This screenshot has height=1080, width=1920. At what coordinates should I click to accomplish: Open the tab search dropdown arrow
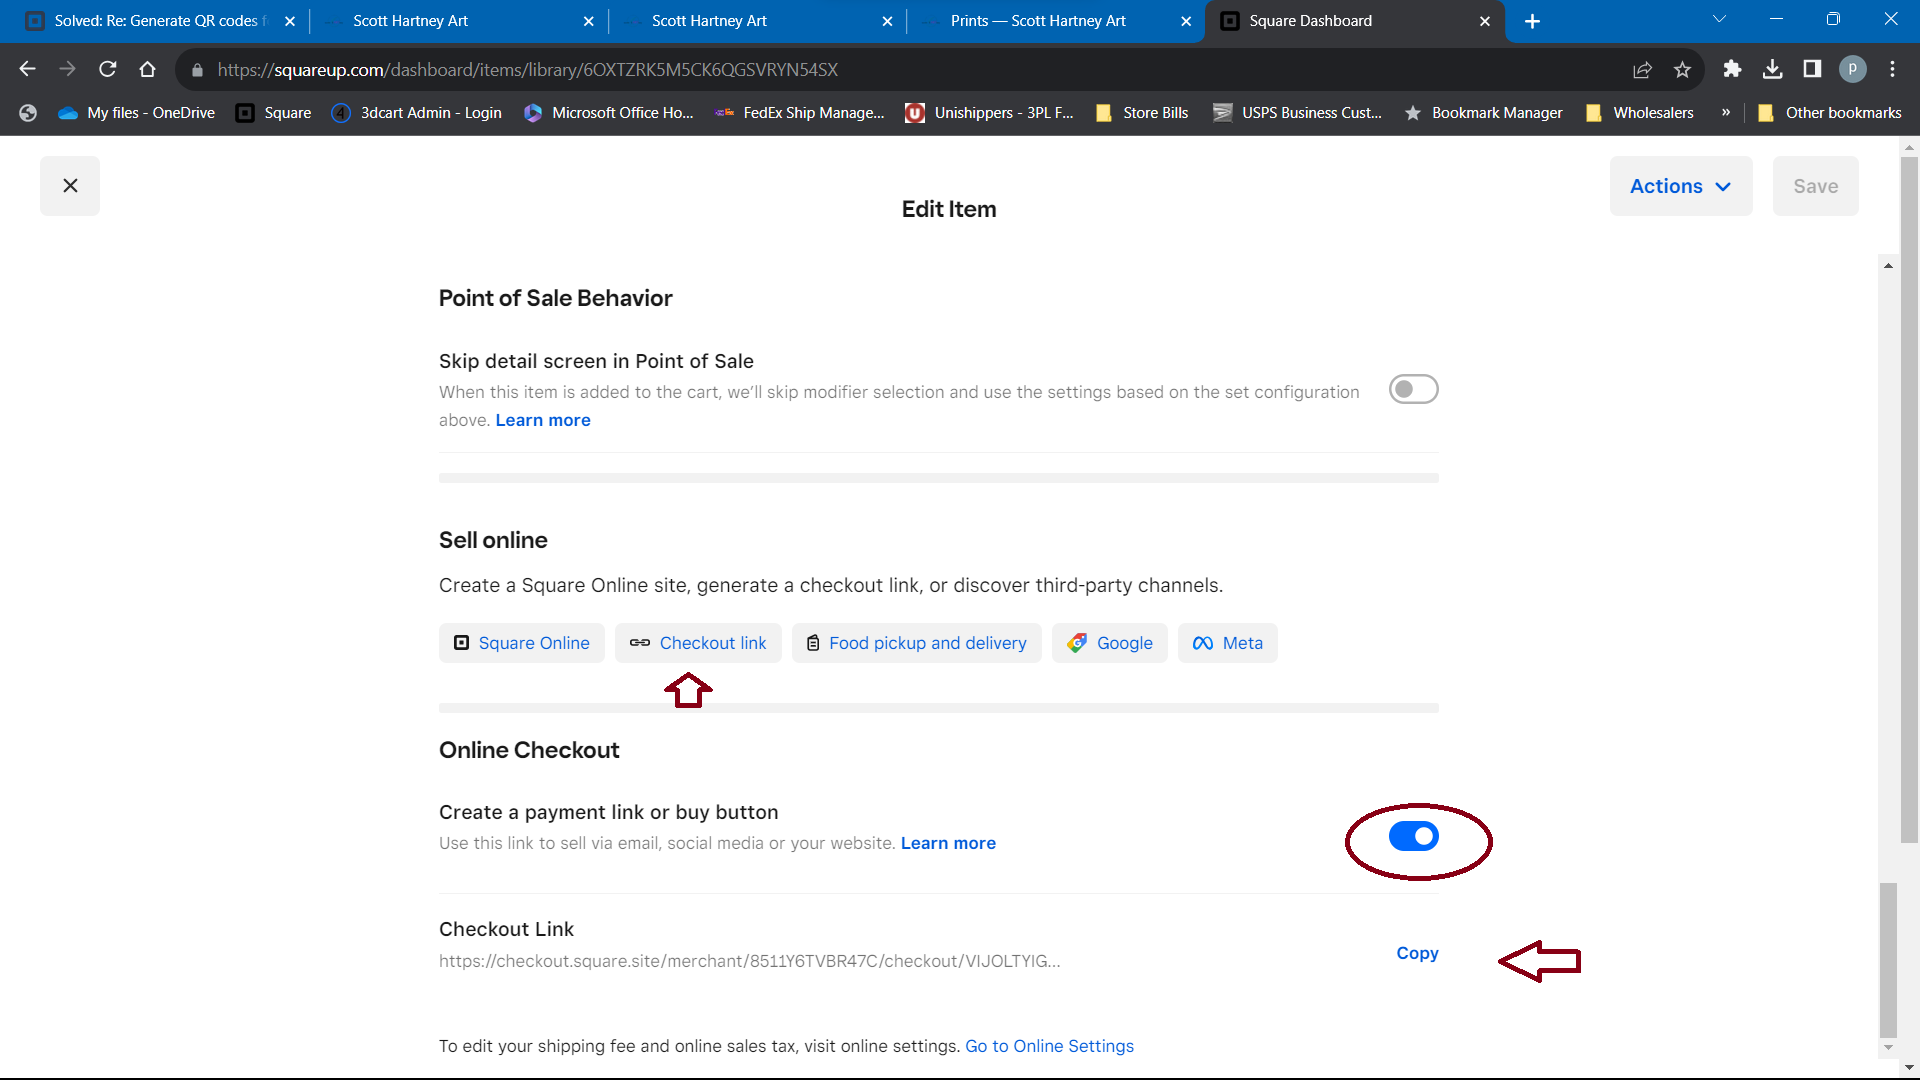(1719, 20)
